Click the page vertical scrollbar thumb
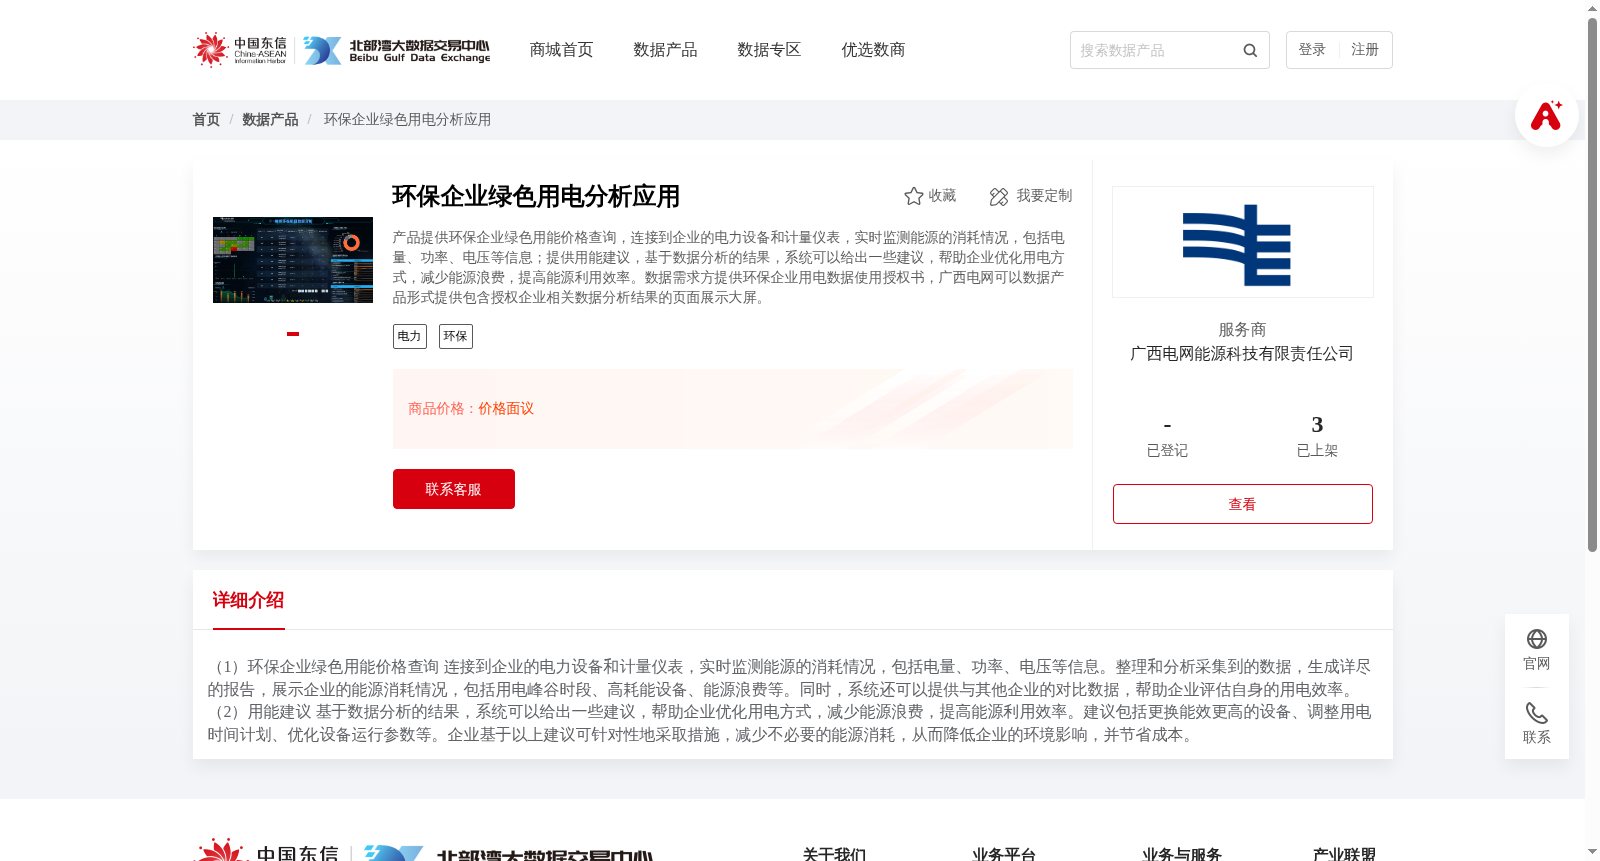Image resolution: width=1600 pixels, height=861 pixels. [1592, 285]
